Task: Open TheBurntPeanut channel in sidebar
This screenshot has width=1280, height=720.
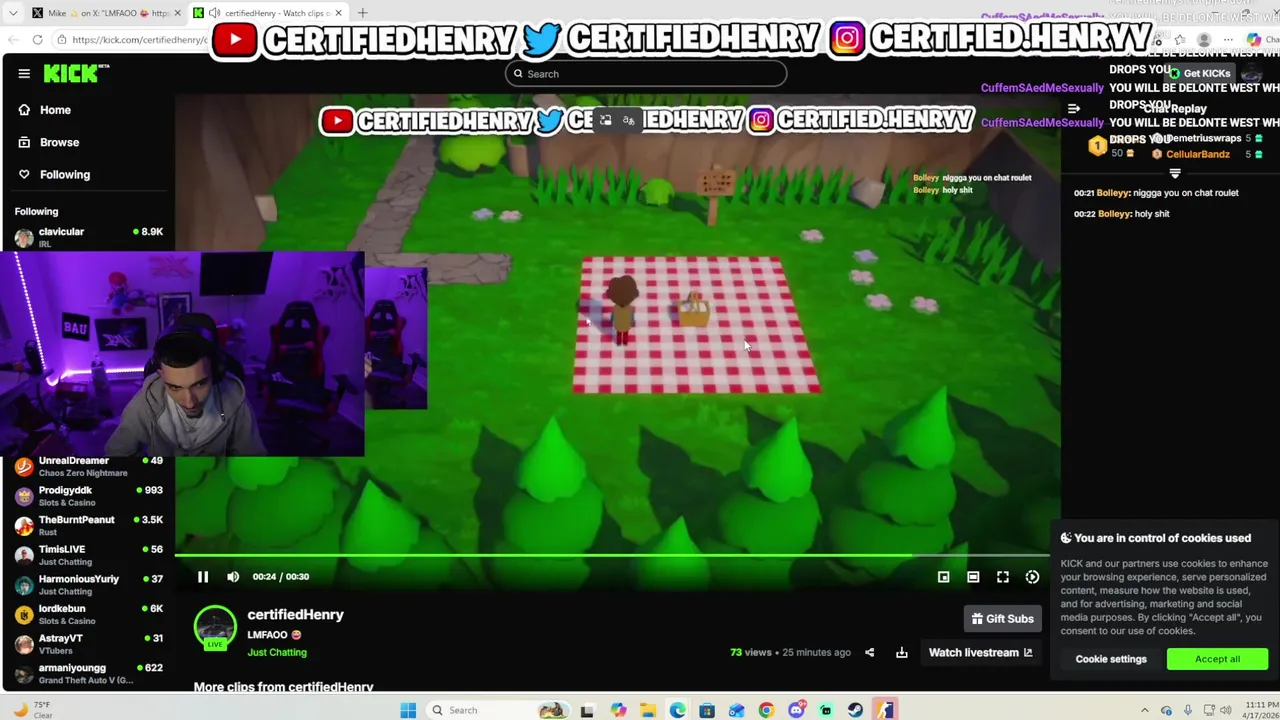Action: tap(88, 525)
